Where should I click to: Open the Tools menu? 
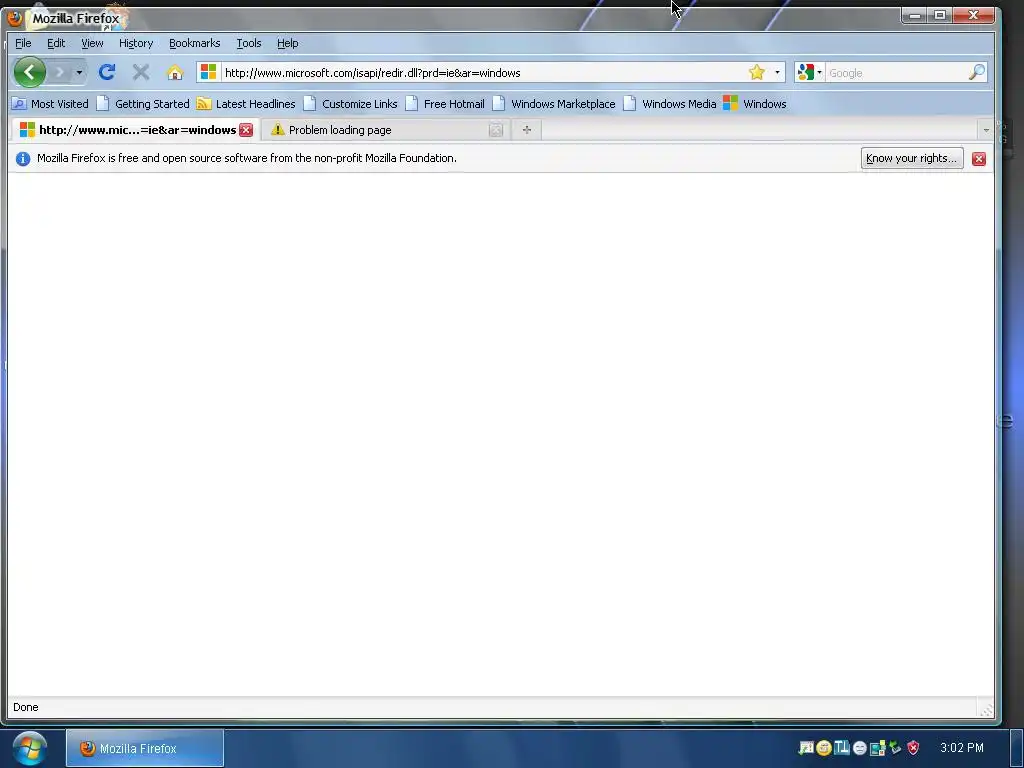249,43
